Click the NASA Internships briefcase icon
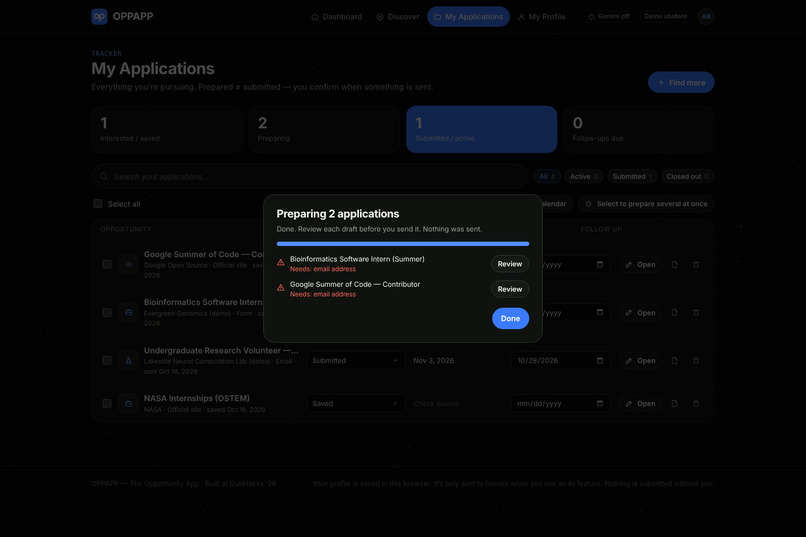The width and height of the screenshot is (806, 537). click(x=129, y=403)
